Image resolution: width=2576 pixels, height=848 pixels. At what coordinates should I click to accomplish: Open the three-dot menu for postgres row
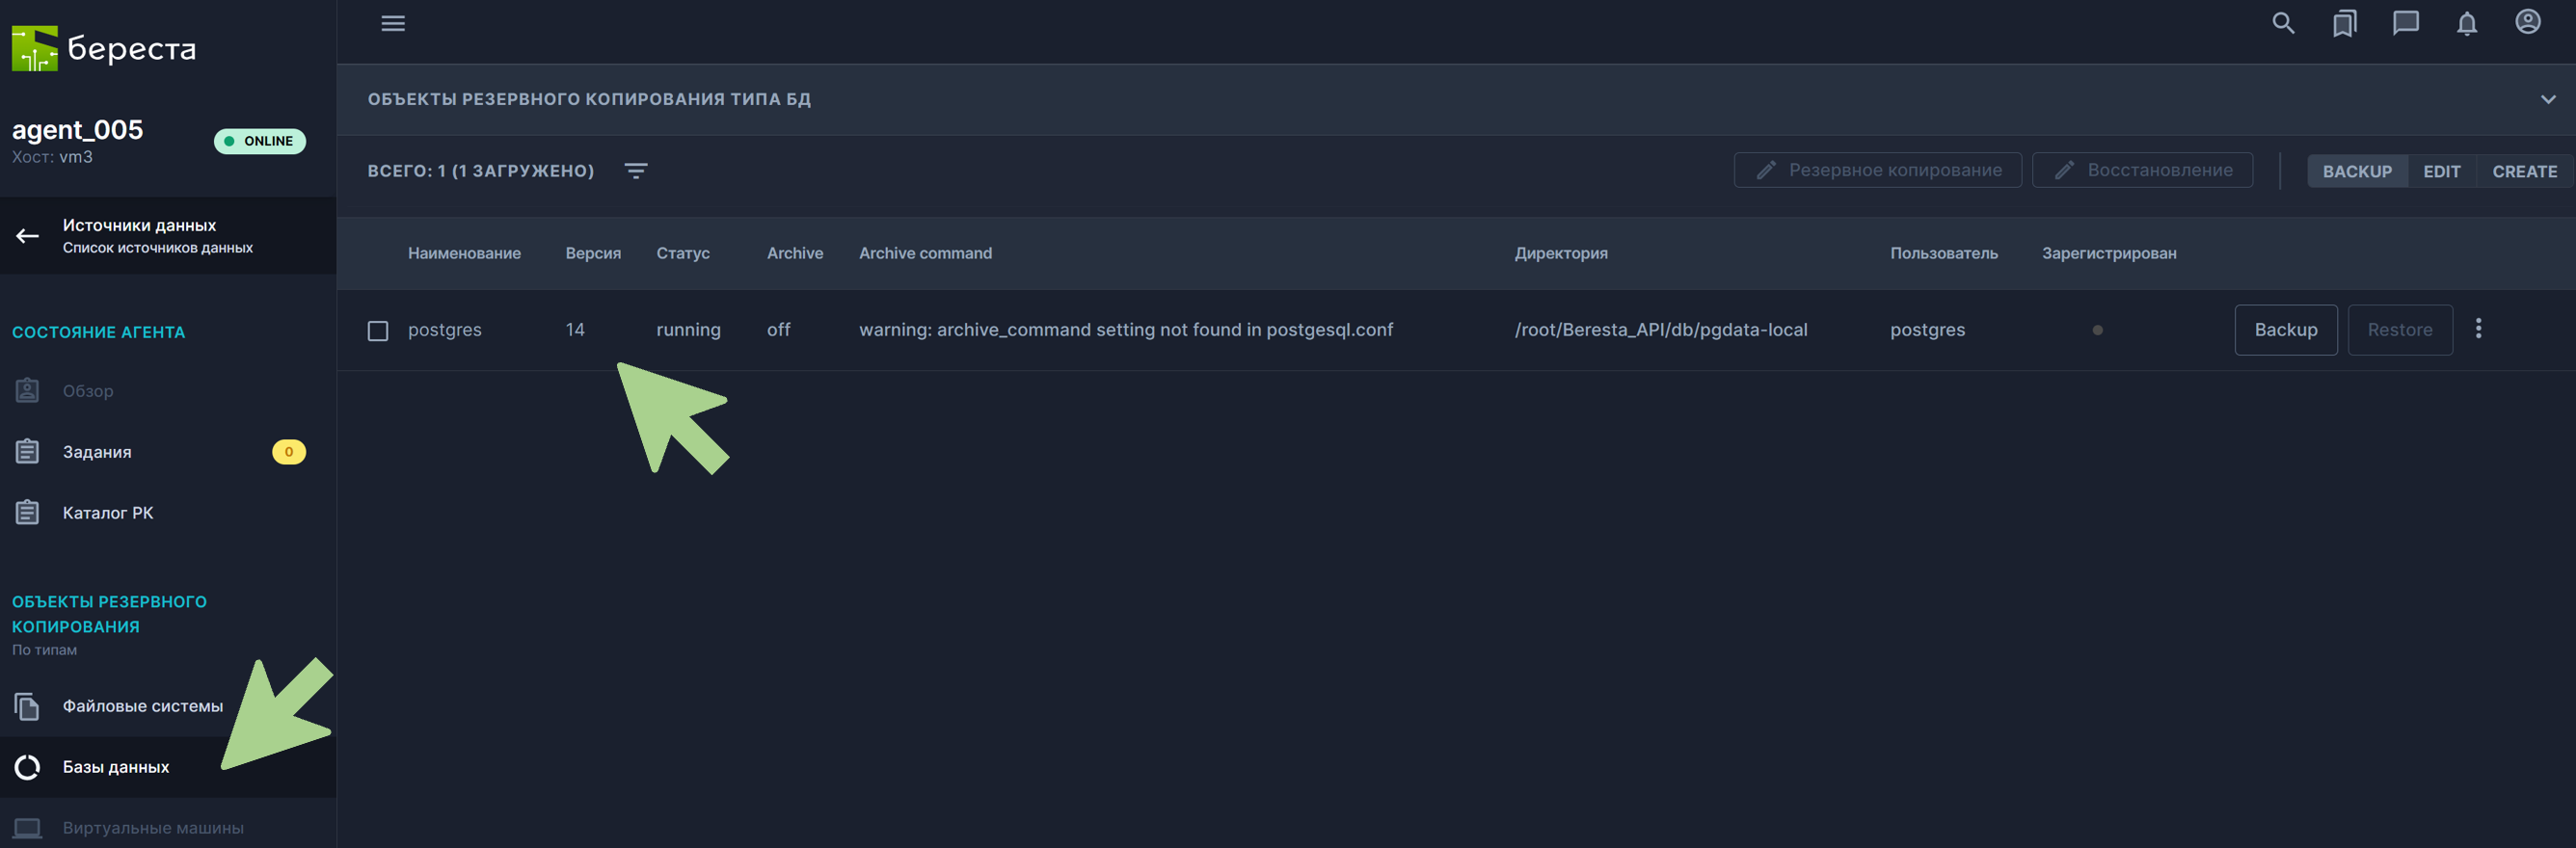tap(2478, 329)
